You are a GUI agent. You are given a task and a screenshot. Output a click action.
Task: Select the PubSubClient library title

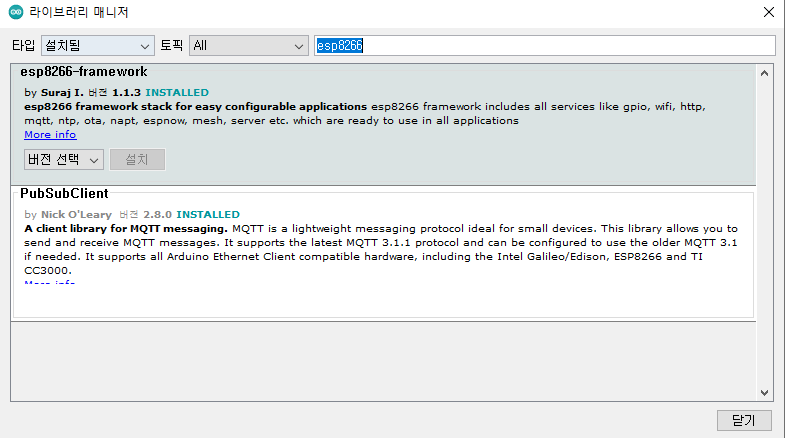(64, 193)
